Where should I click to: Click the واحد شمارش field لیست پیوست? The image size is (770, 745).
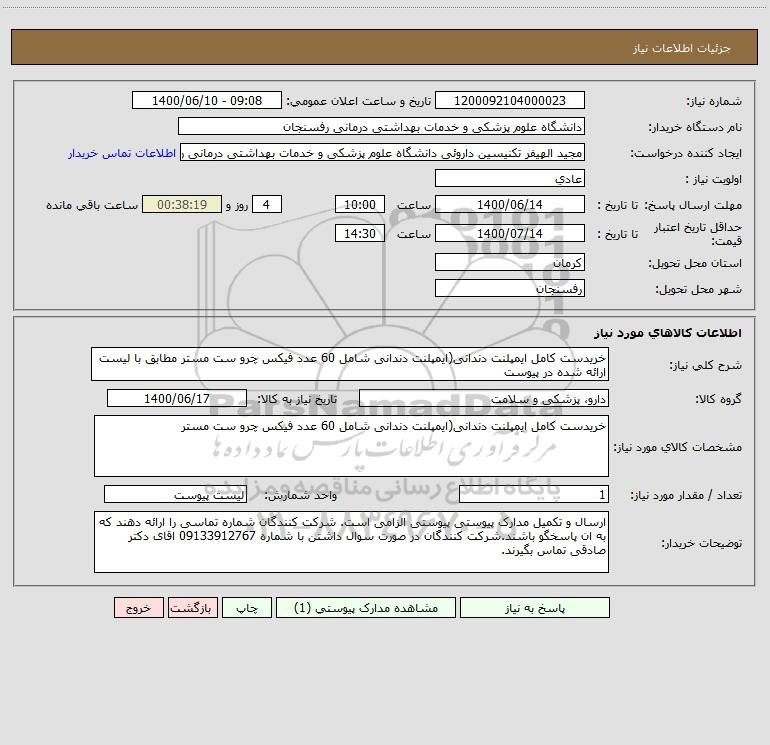tap(175, 495)
